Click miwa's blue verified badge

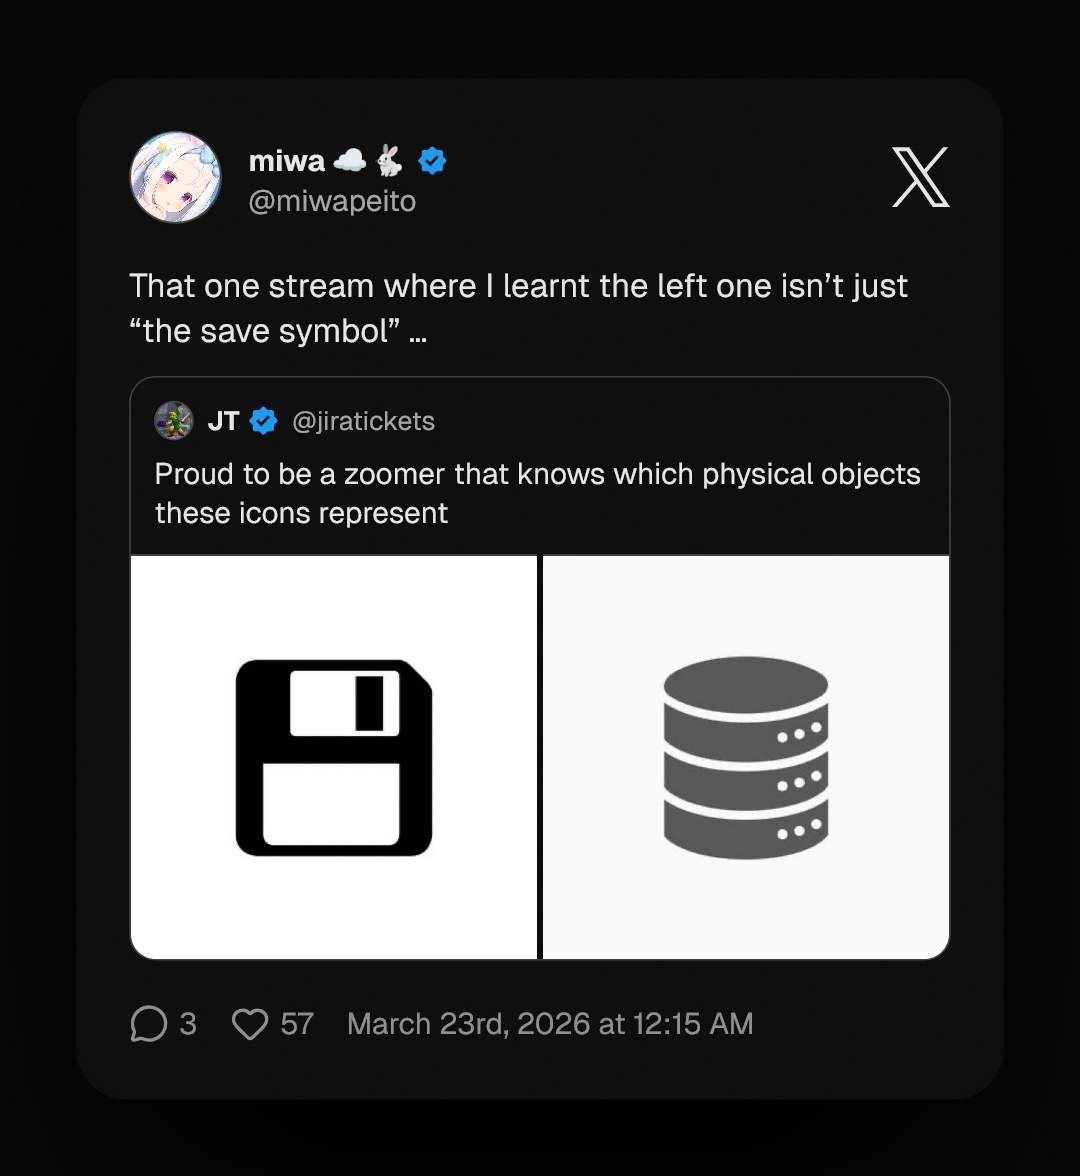click(x=432, y=160)
